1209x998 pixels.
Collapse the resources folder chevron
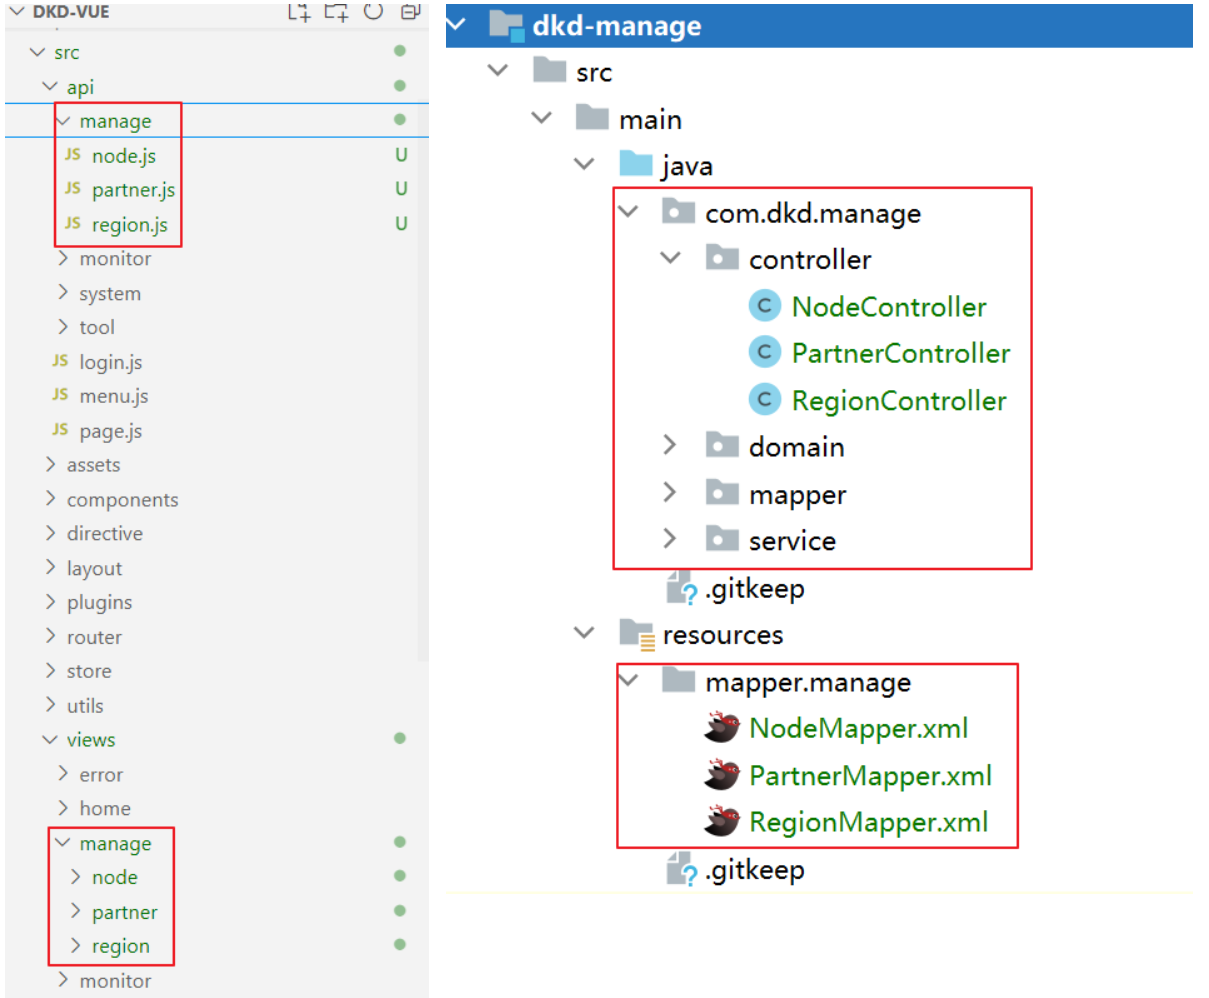tap(584, 633)
